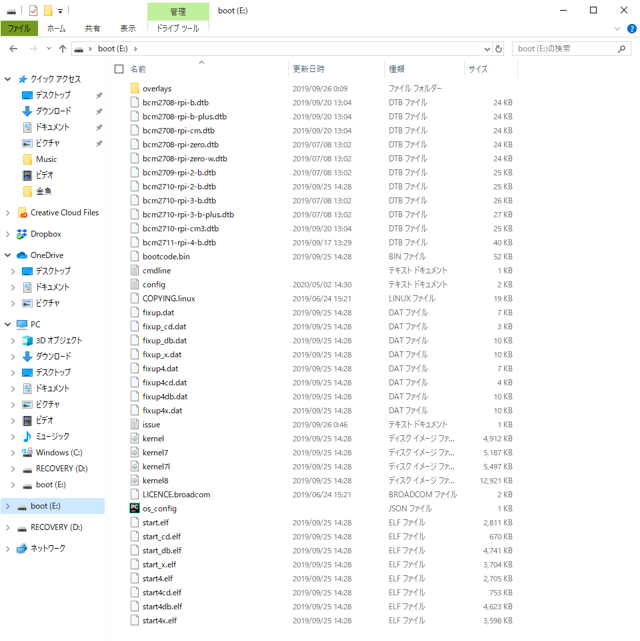Click boot (E:) in address bar breadcrumb

tap(113, 49)
